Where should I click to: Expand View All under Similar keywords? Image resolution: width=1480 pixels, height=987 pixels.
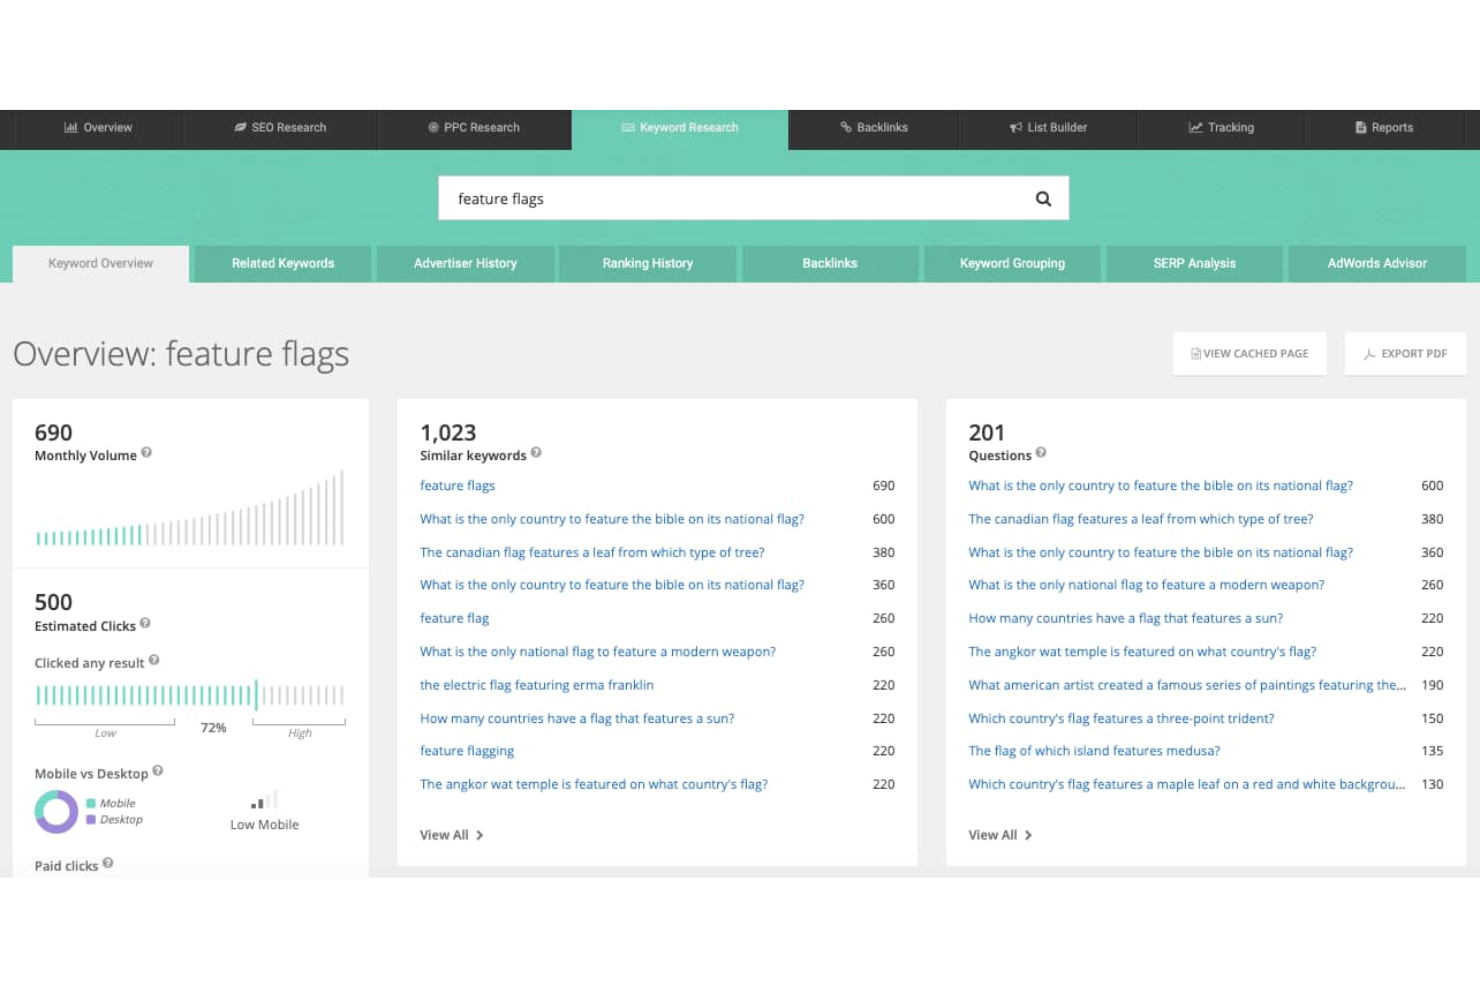click(x=451, y=835)
